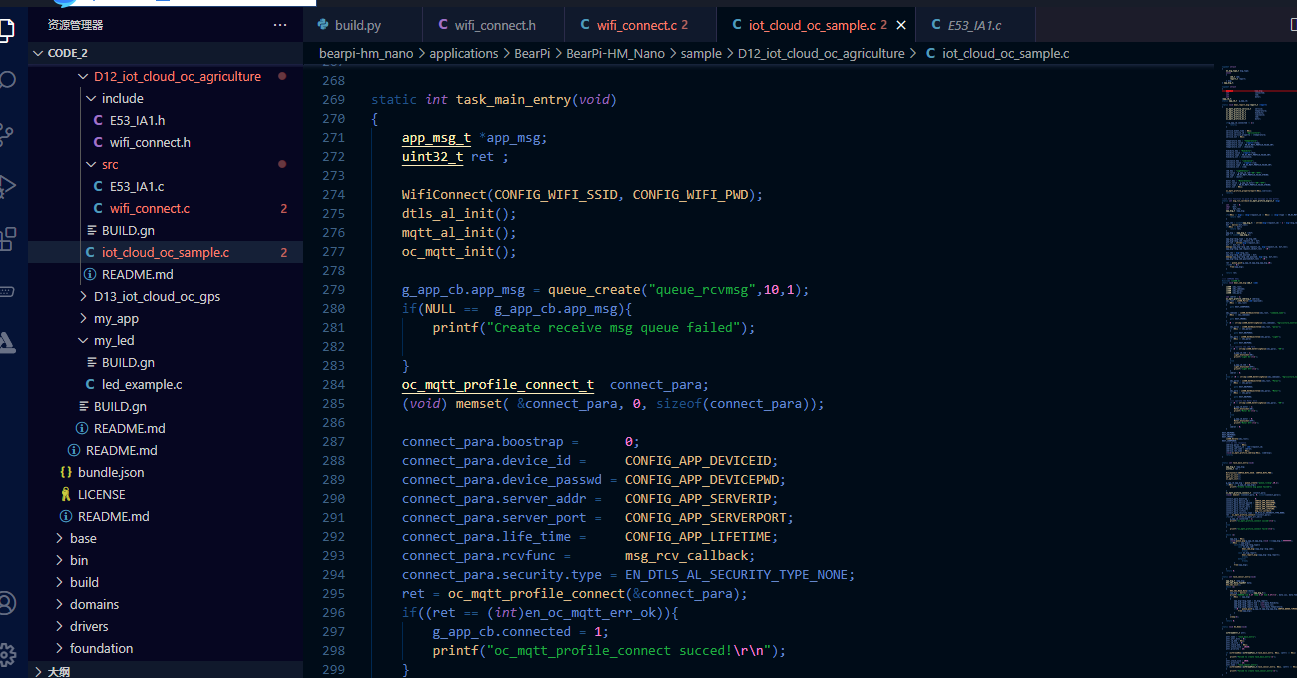The image size is (1297, 678).
Task: Collapse the my_led folder
Action: 165,340
